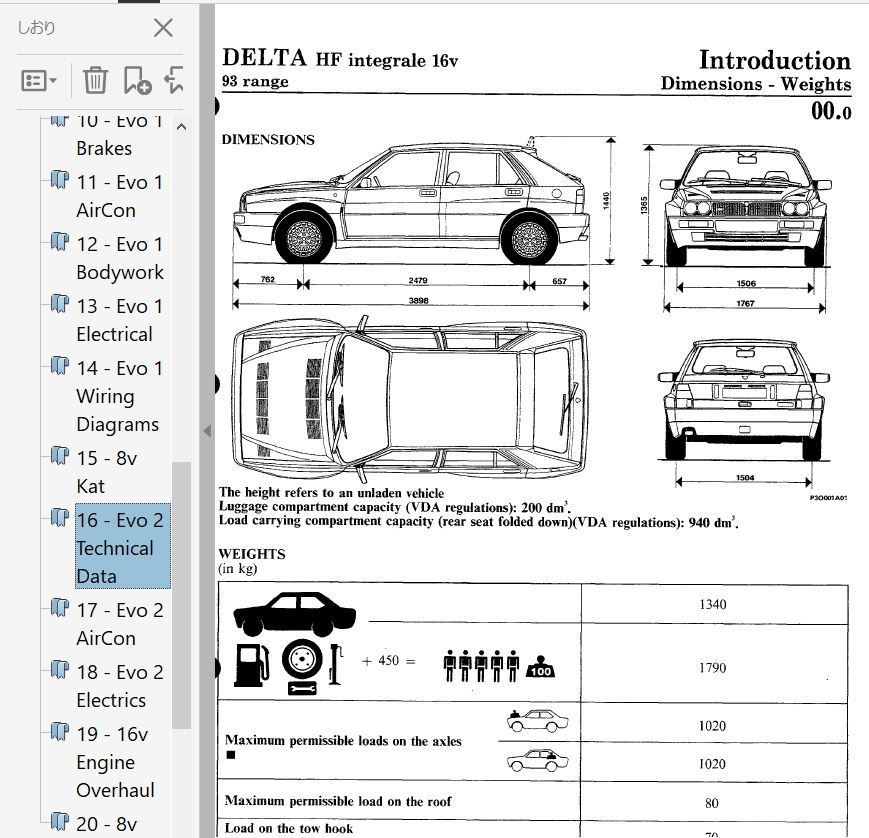Click 'Maximum permissible load on the roof' text

[x=338, y=801]
